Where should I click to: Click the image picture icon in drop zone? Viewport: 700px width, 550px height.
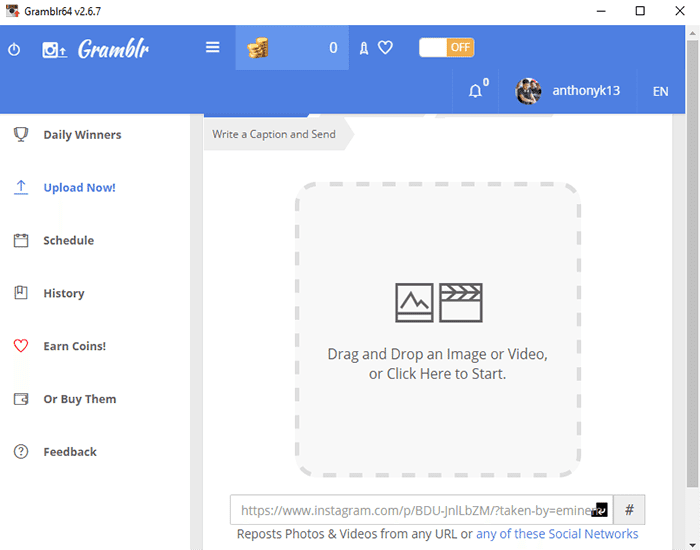(414, 303)
